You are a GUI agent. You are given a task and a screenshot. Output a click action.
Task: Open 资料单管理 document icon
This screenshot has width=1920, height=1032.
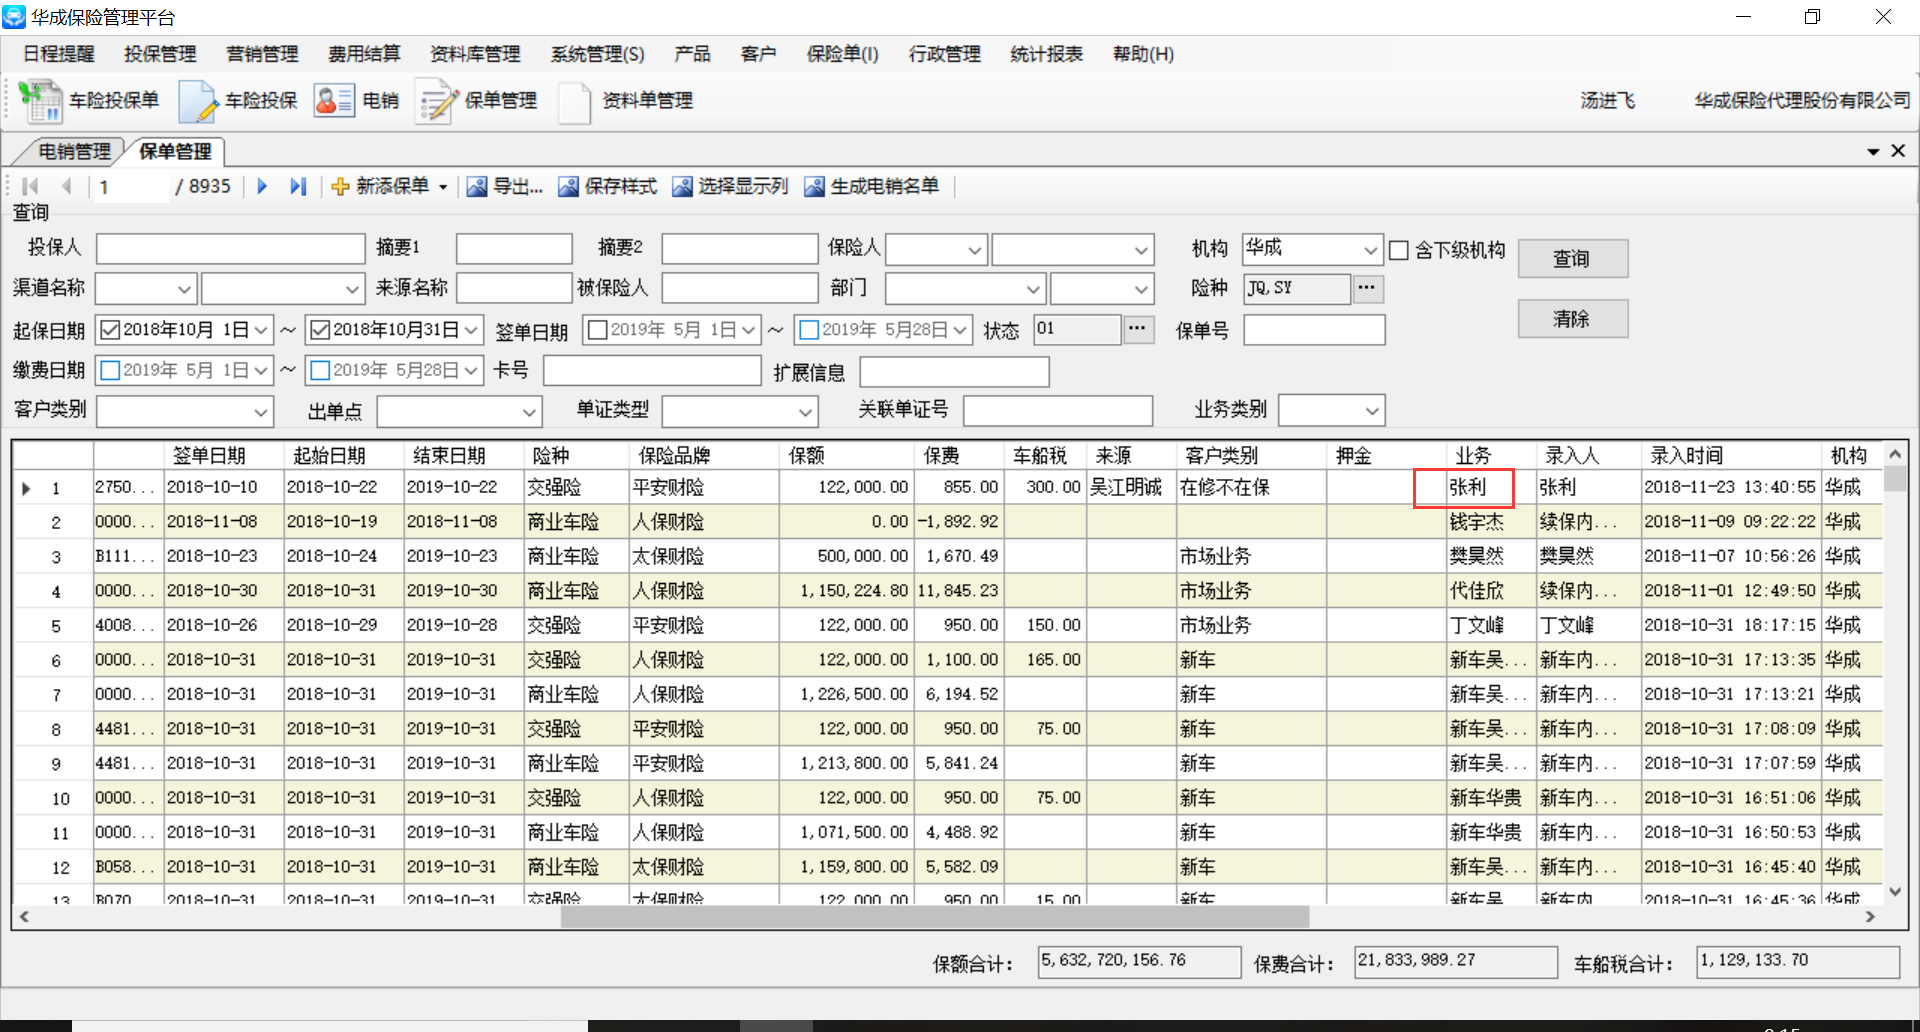(575, 101)
